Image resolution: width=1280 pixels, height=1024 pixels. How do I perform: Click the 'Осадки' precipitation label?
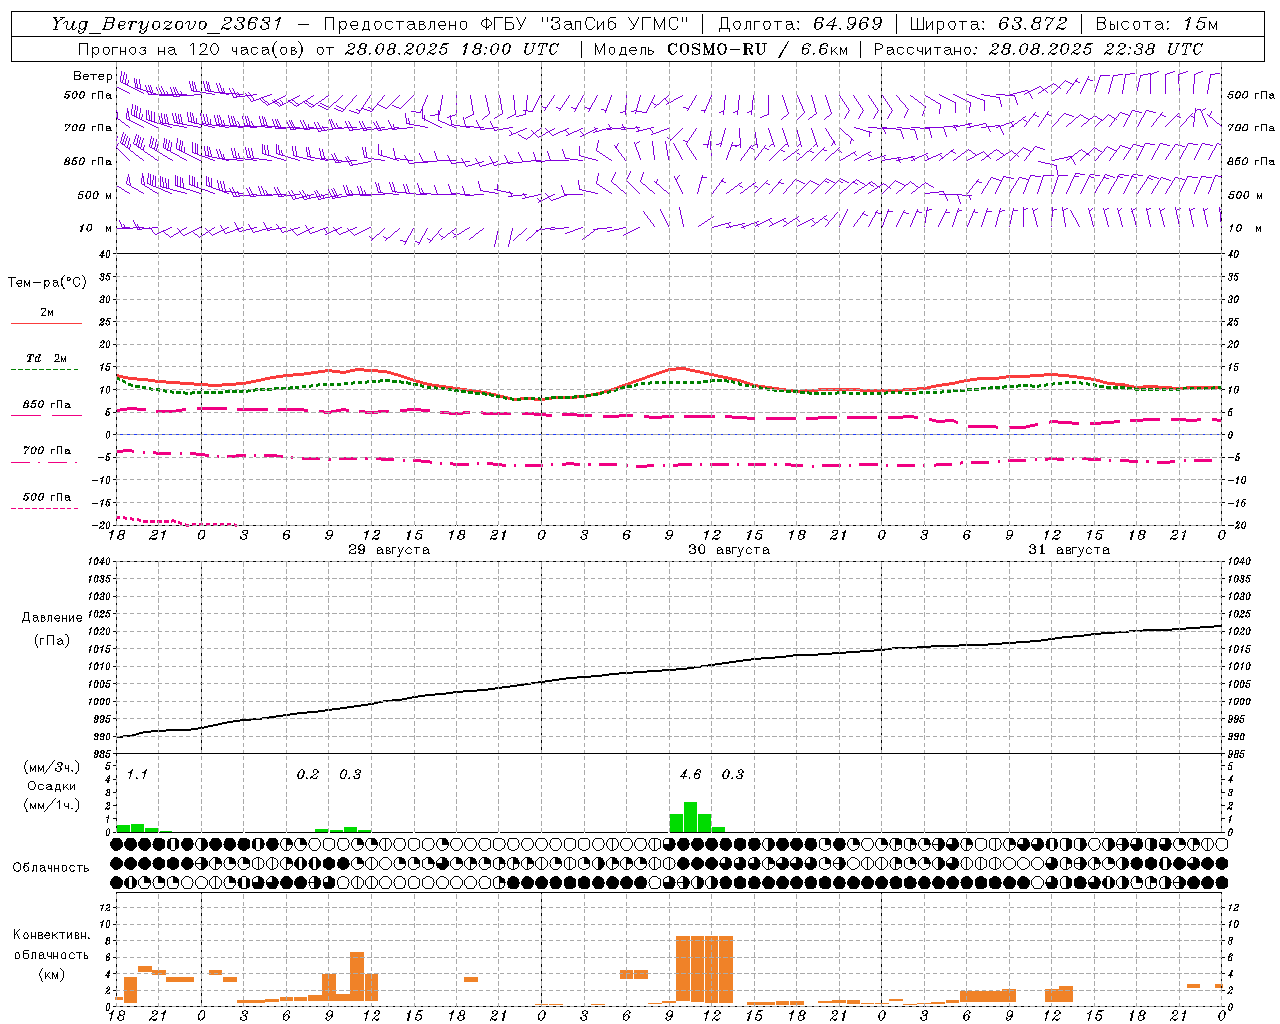pos(52,786)
